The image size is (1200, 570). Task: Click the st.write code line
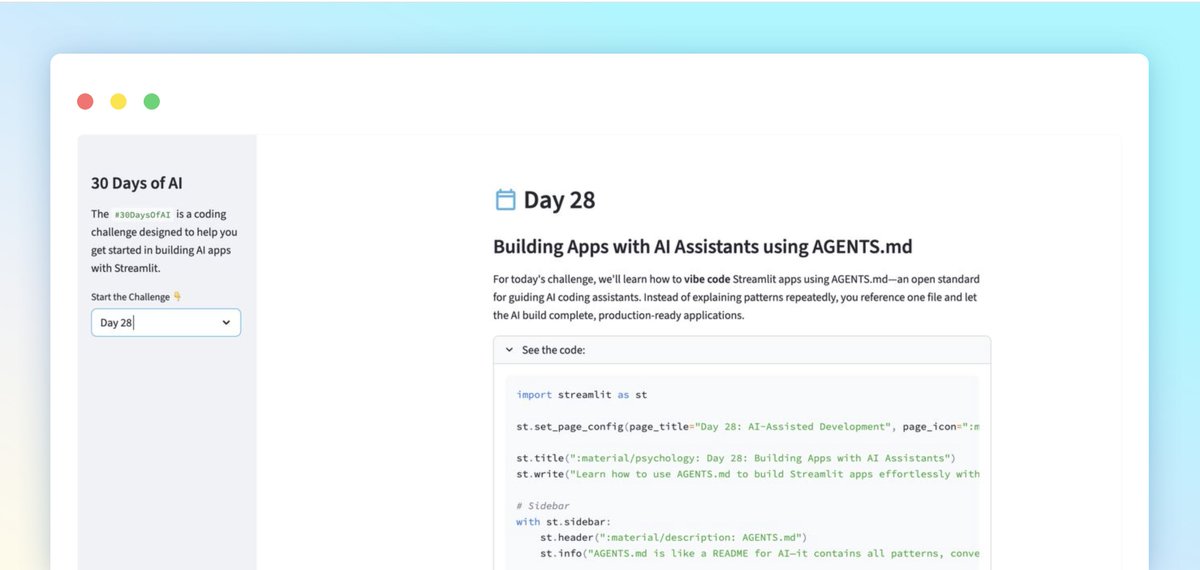coord(747,474)
